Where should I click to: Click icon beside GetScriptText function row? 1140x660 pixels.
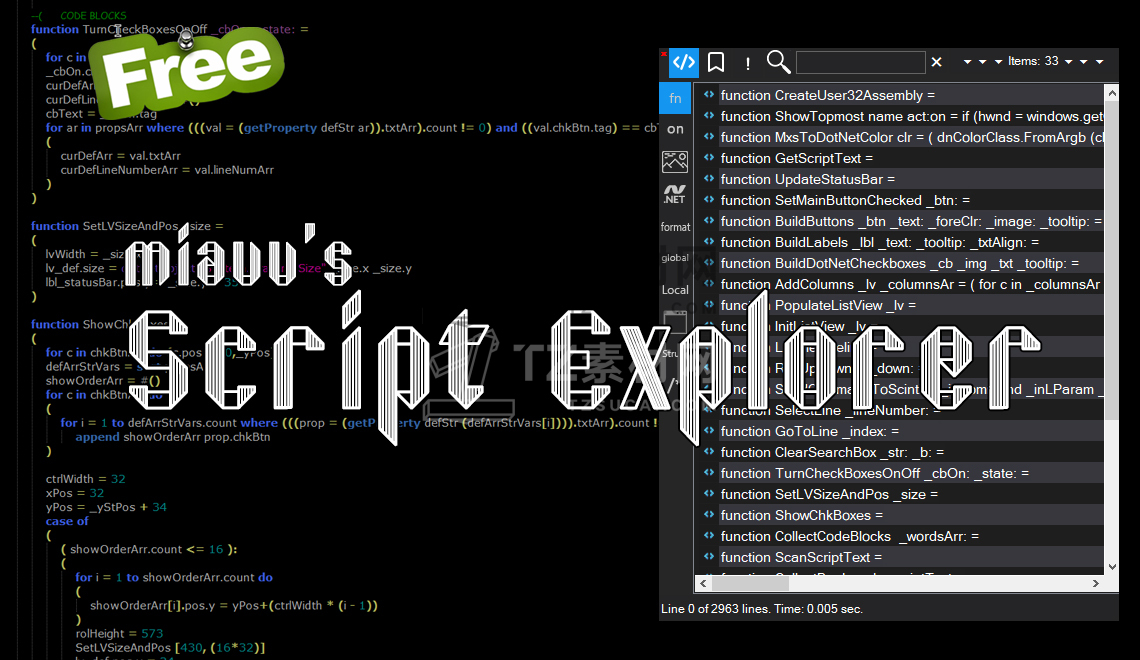point(709,158)
